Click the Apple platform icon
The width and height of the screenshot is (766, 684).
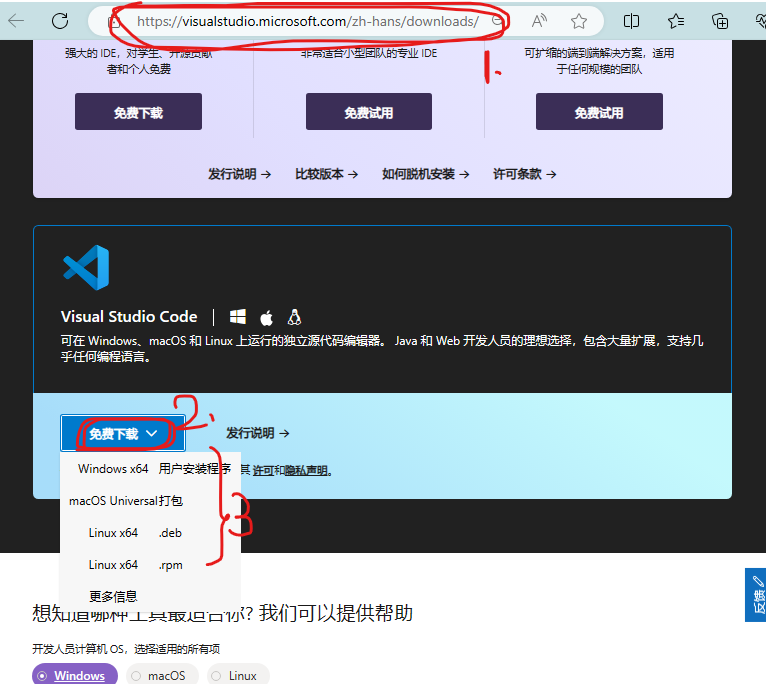click(266, 318)
